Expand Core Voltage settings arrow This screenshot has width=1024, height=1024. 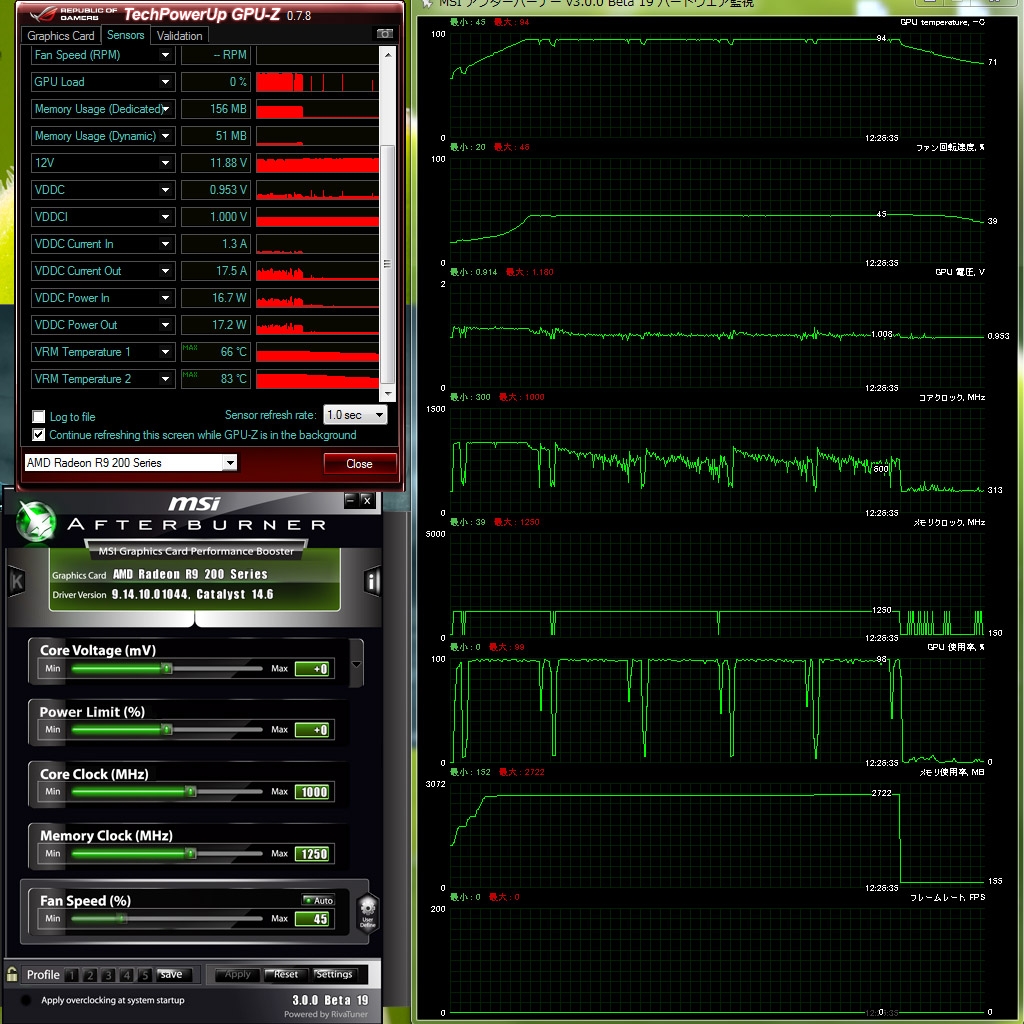(357, 664)
